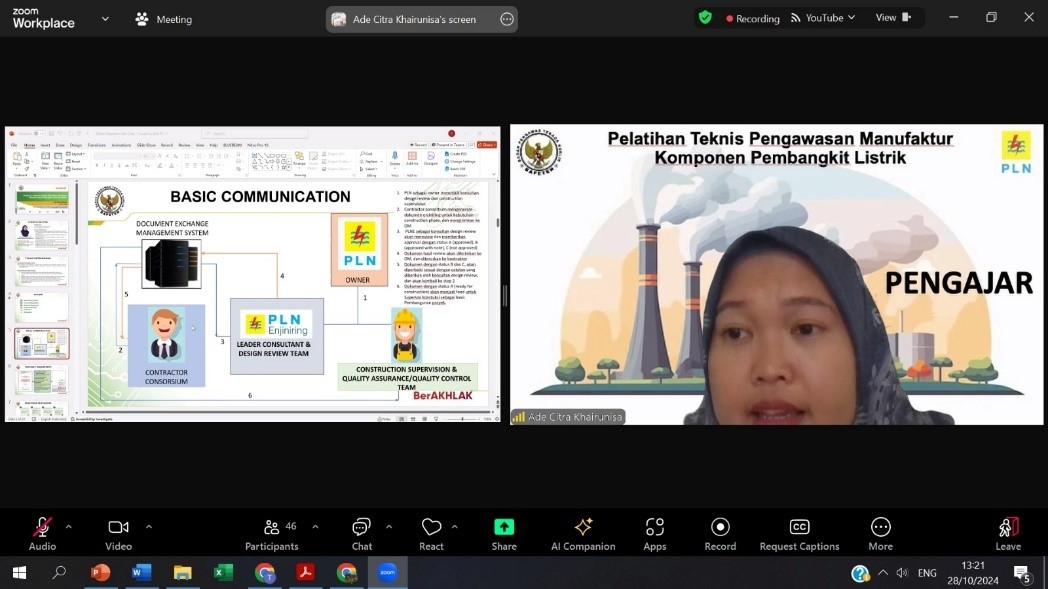Screen dimensions: 1048x589
Task: Switch to the Design tab in PowerPoint
Action: coord(76,144)
